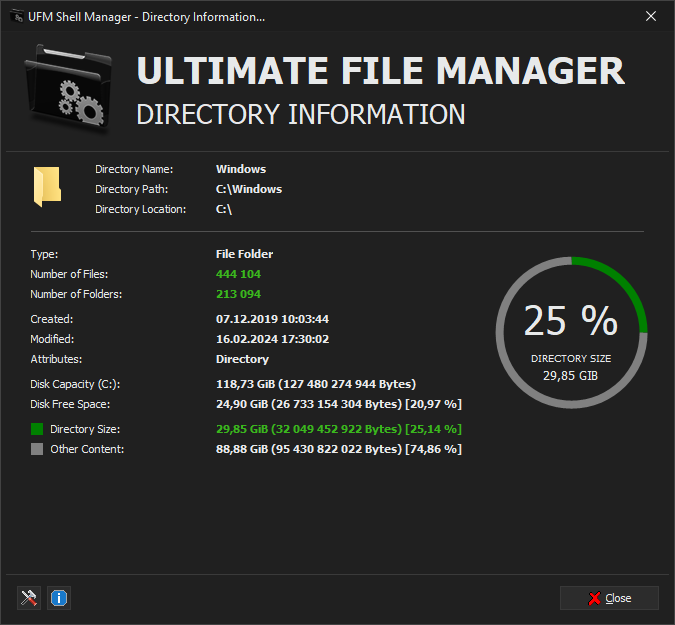Click the other content value 88,88 GiB

pyautogui.click(x=339, y=449)
